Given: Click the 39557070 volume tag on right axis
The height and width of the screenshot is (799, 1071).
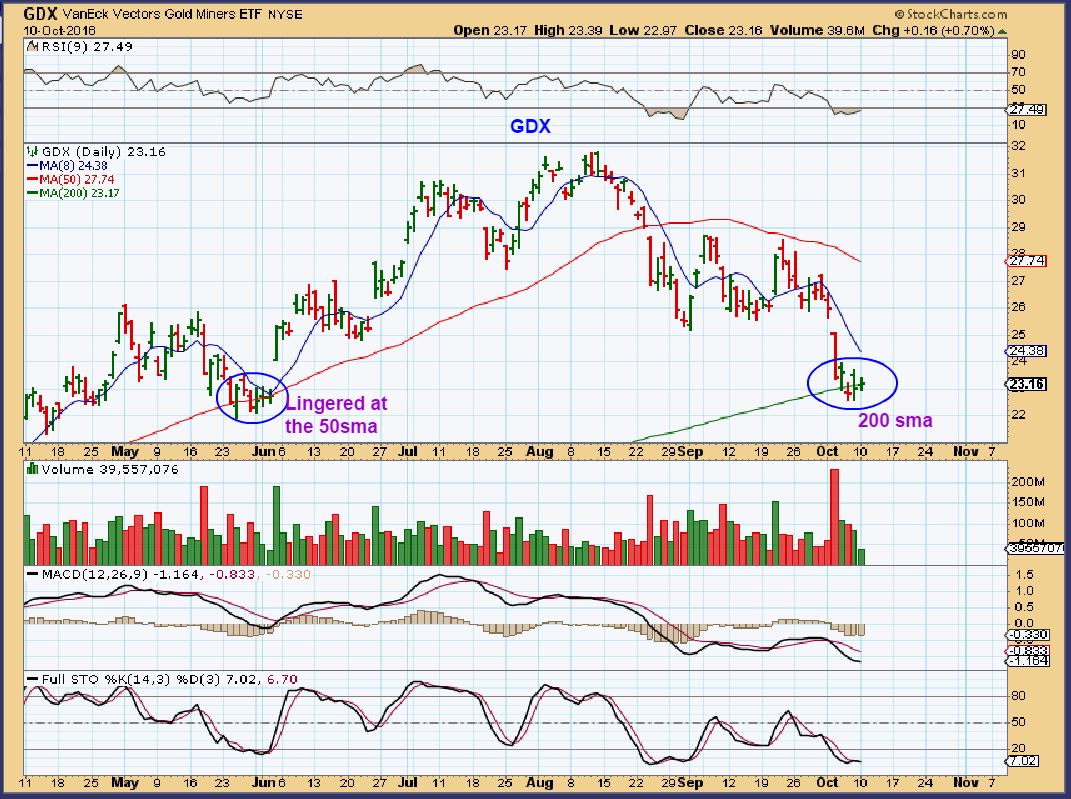Looking at the screenshot, I should coord(1036,548).
